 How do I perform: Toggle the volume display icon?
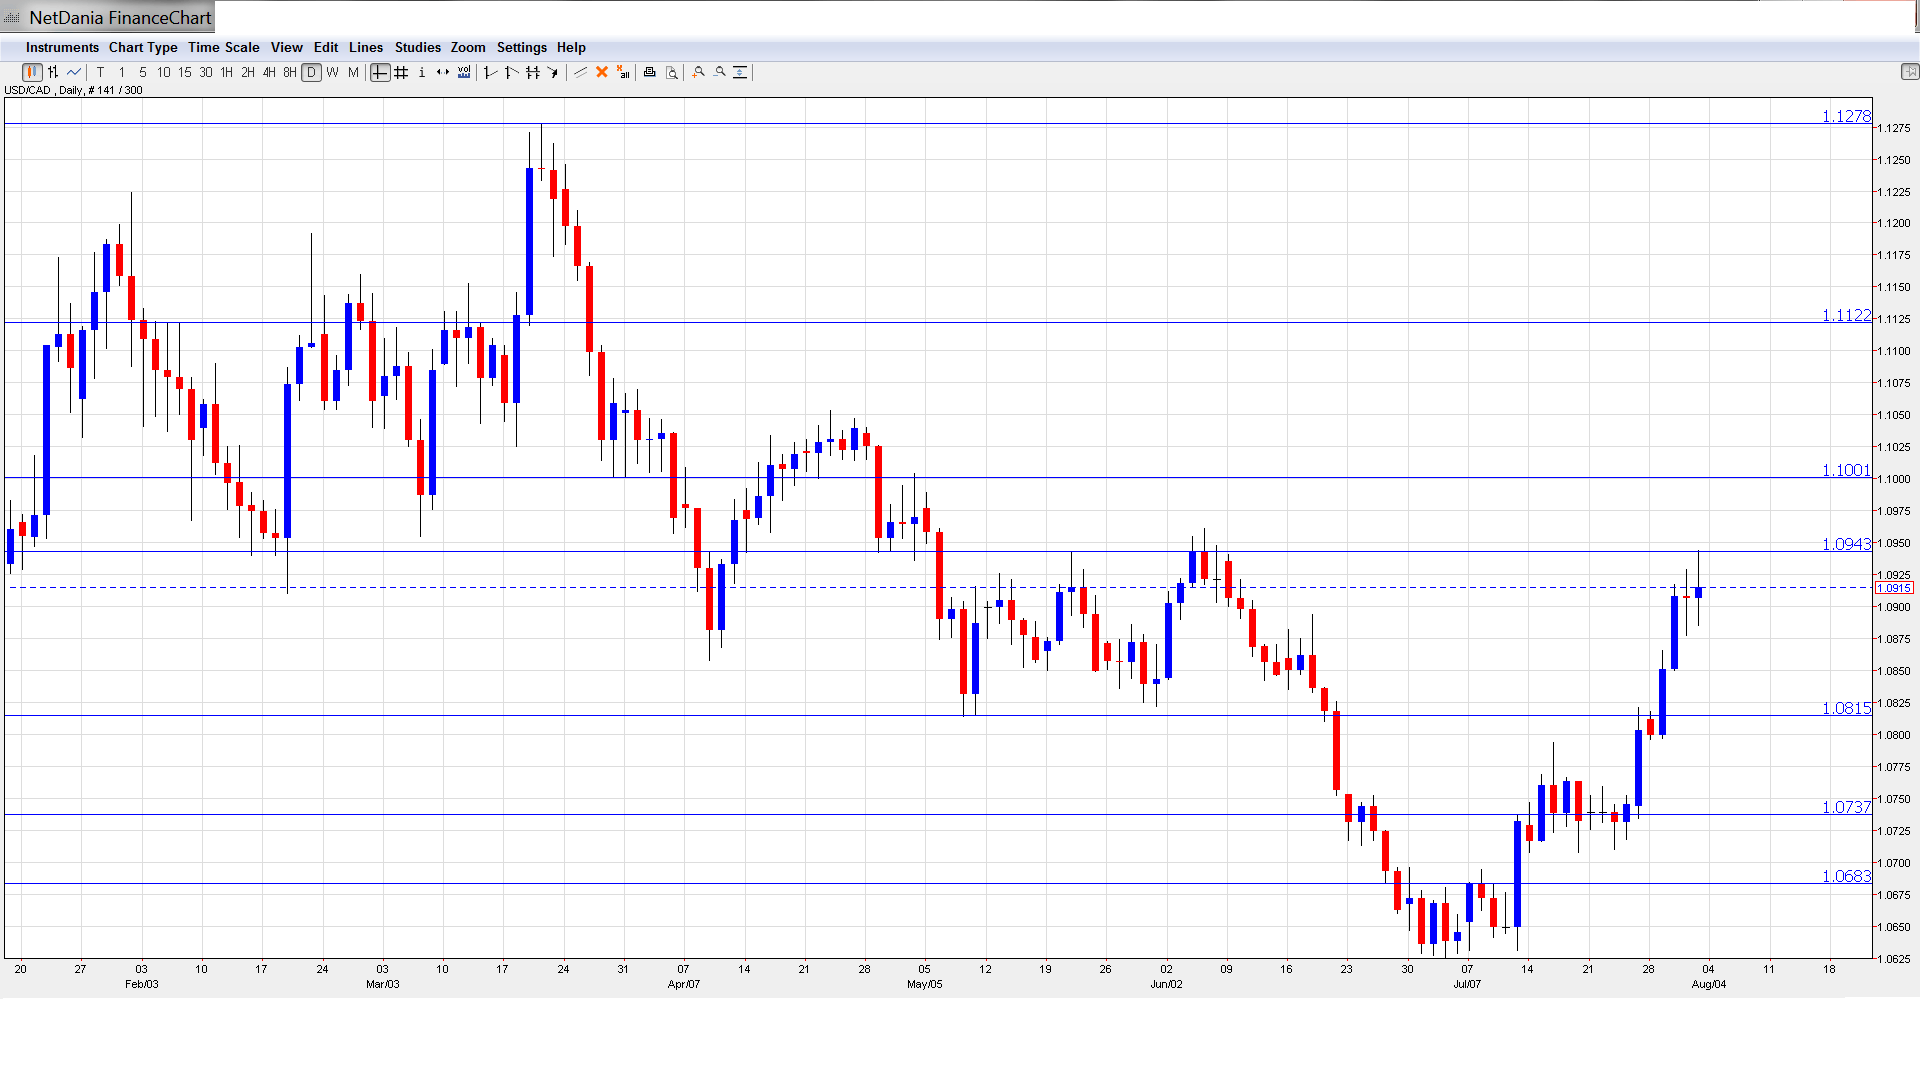(464, 72)
